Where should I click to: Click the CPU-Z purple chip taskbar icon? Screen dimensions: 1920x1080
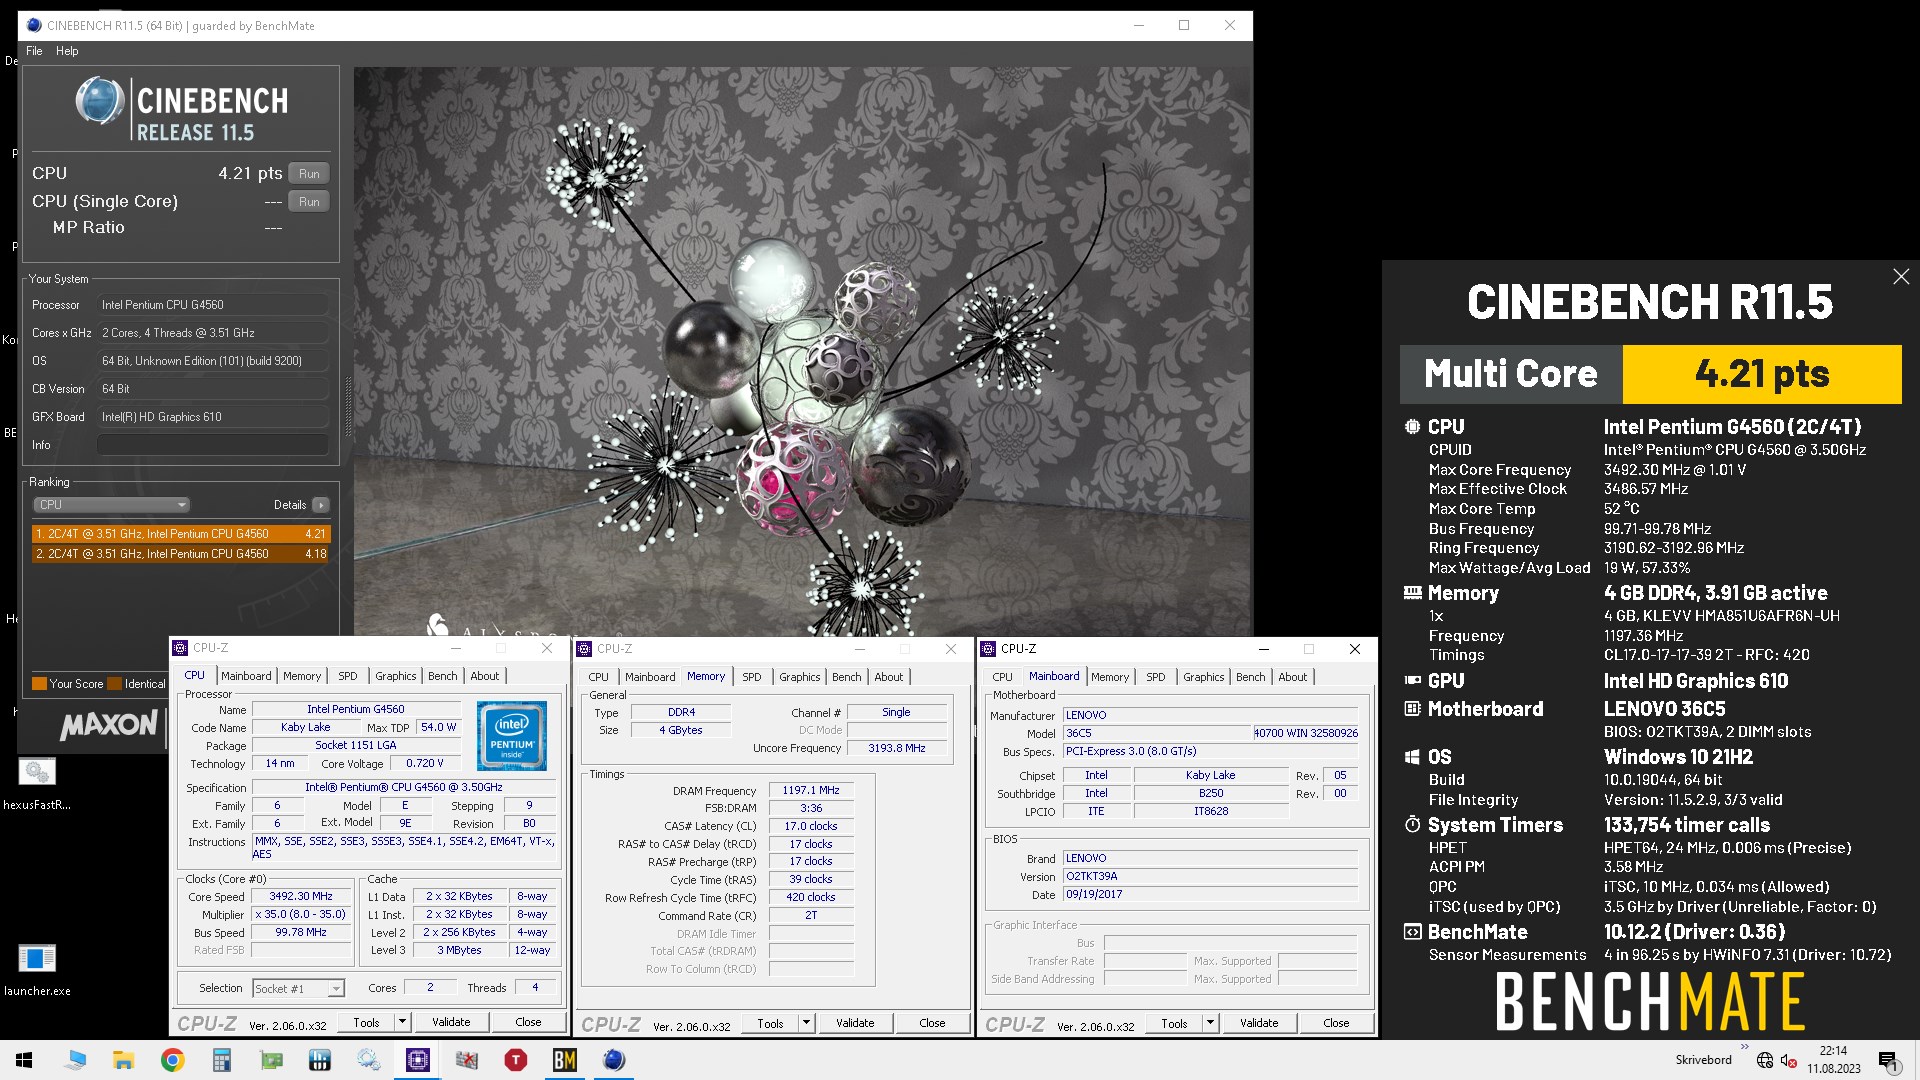coord(417,1060)
